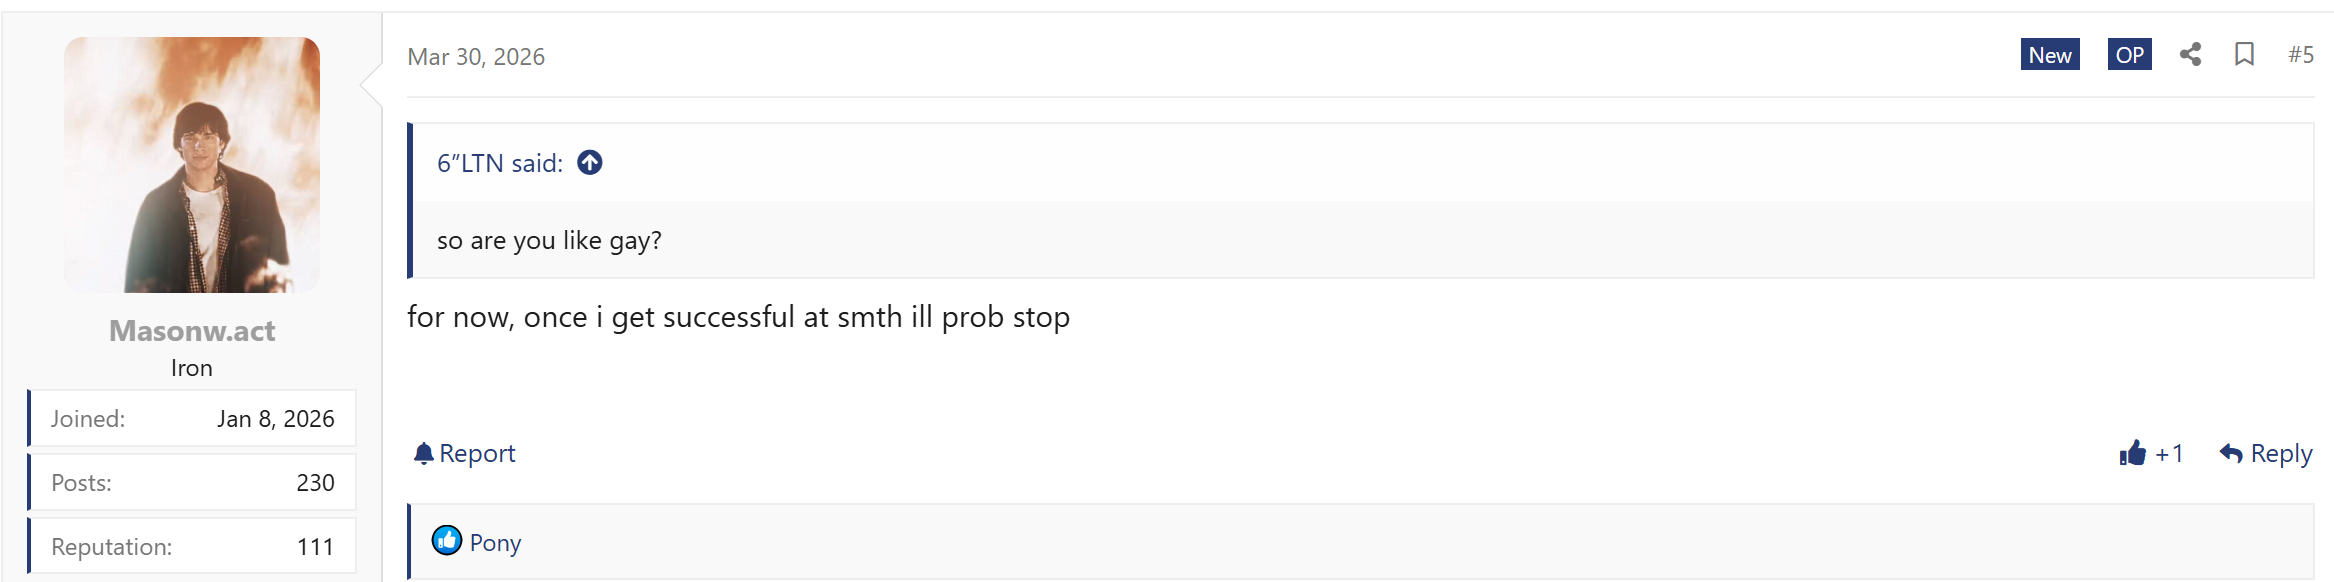
Task: Click the +1 like counter
Action: [2169, 454]
